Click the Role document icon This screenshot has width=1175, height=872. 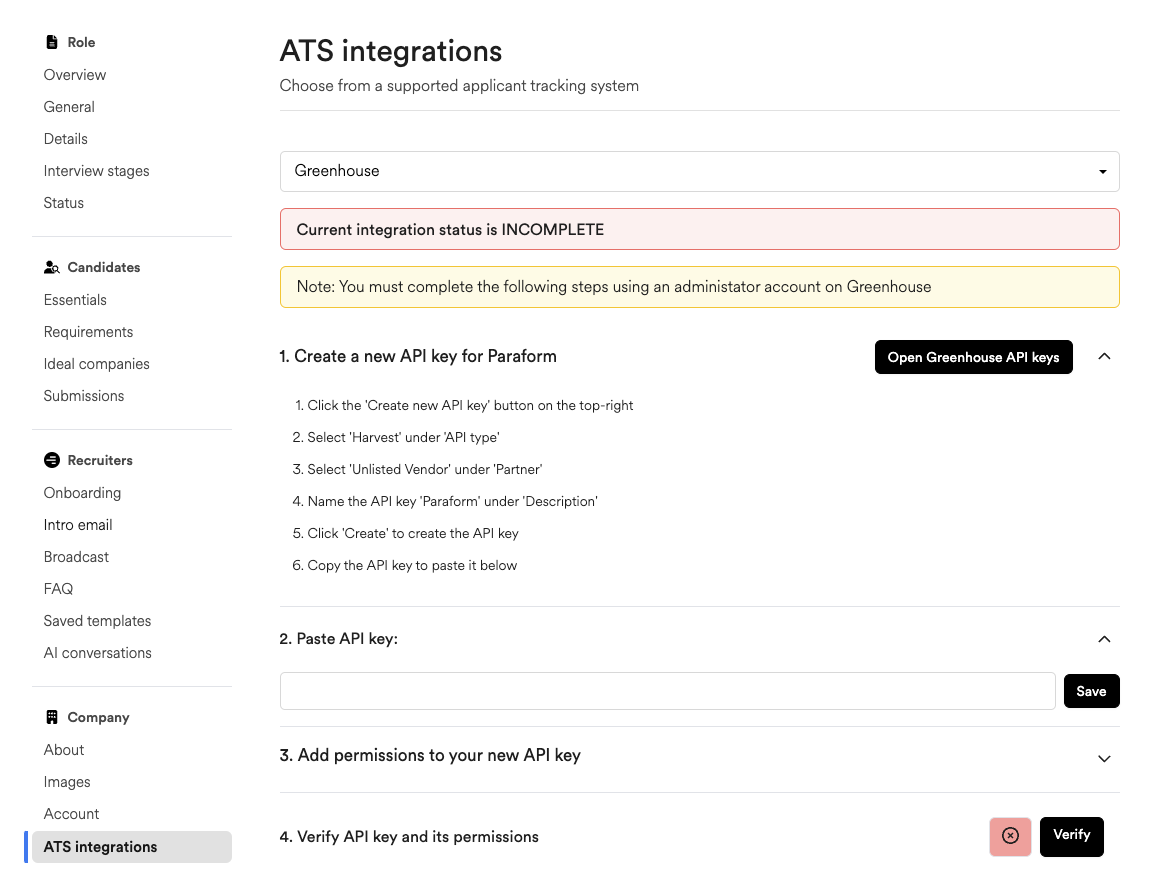tap(52, 42)
